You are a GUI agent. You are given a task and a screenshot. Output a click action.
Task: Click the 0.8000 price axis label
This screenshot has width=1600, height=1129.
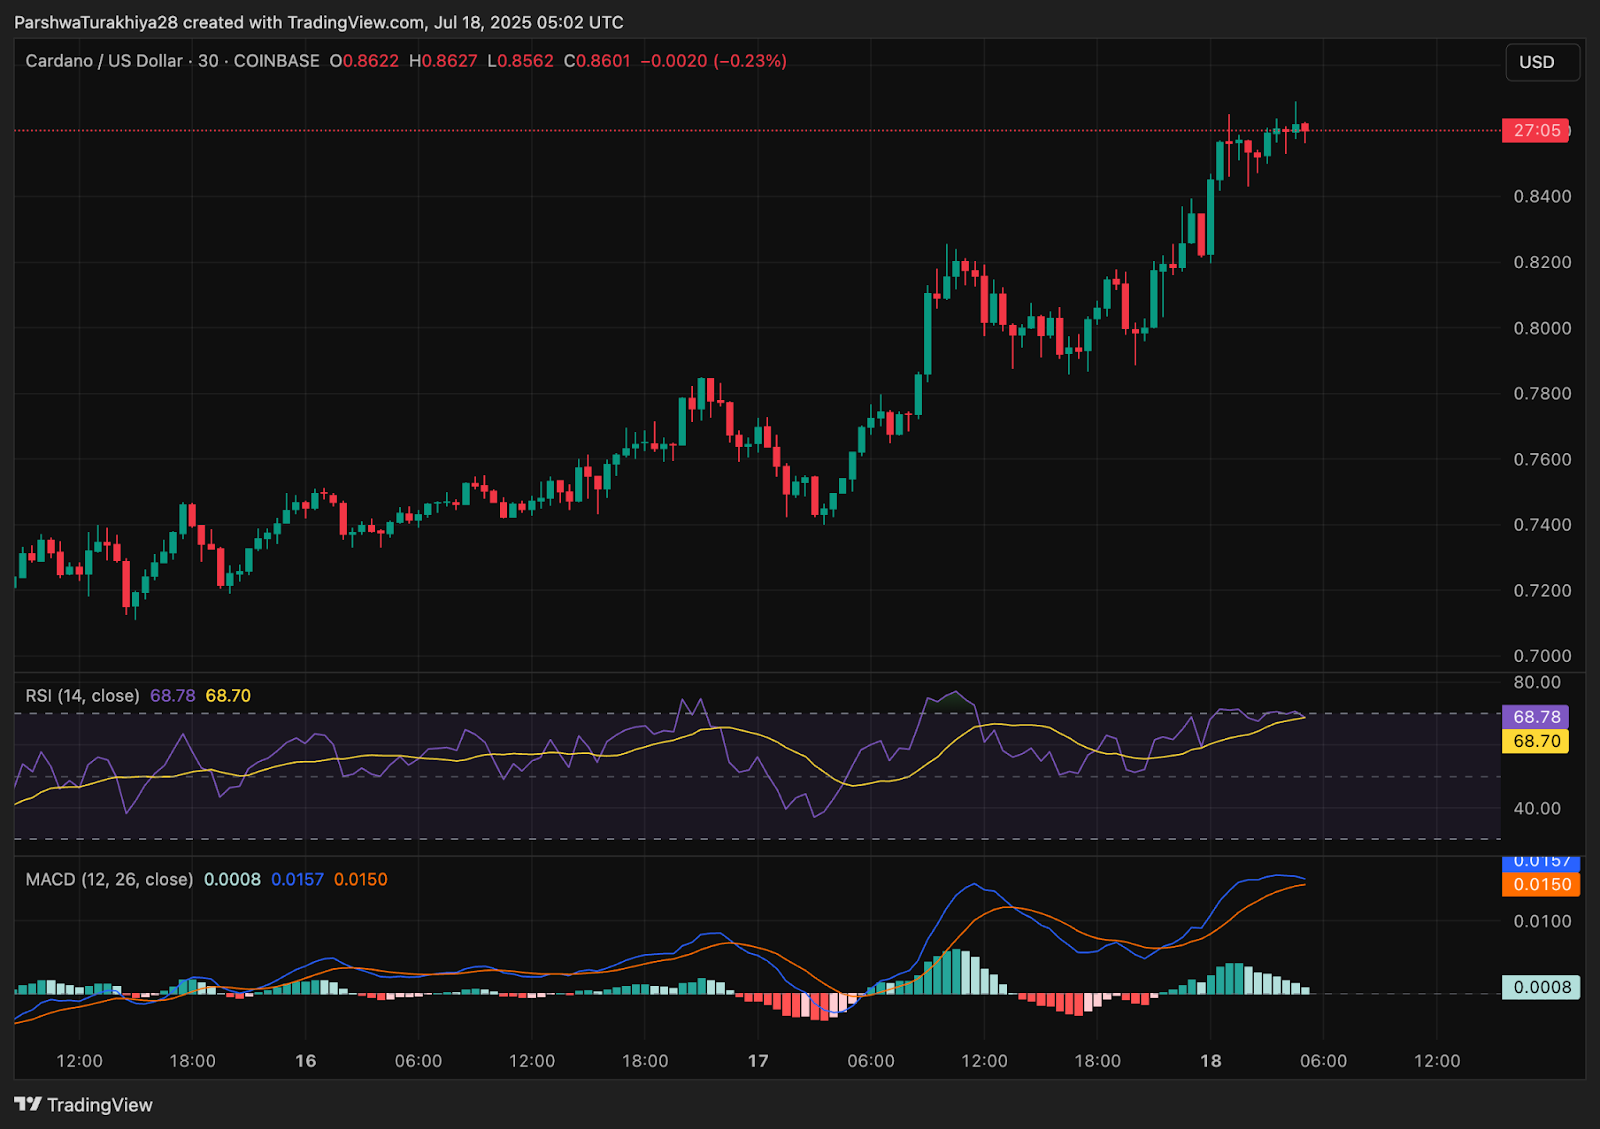(1542, 328)
